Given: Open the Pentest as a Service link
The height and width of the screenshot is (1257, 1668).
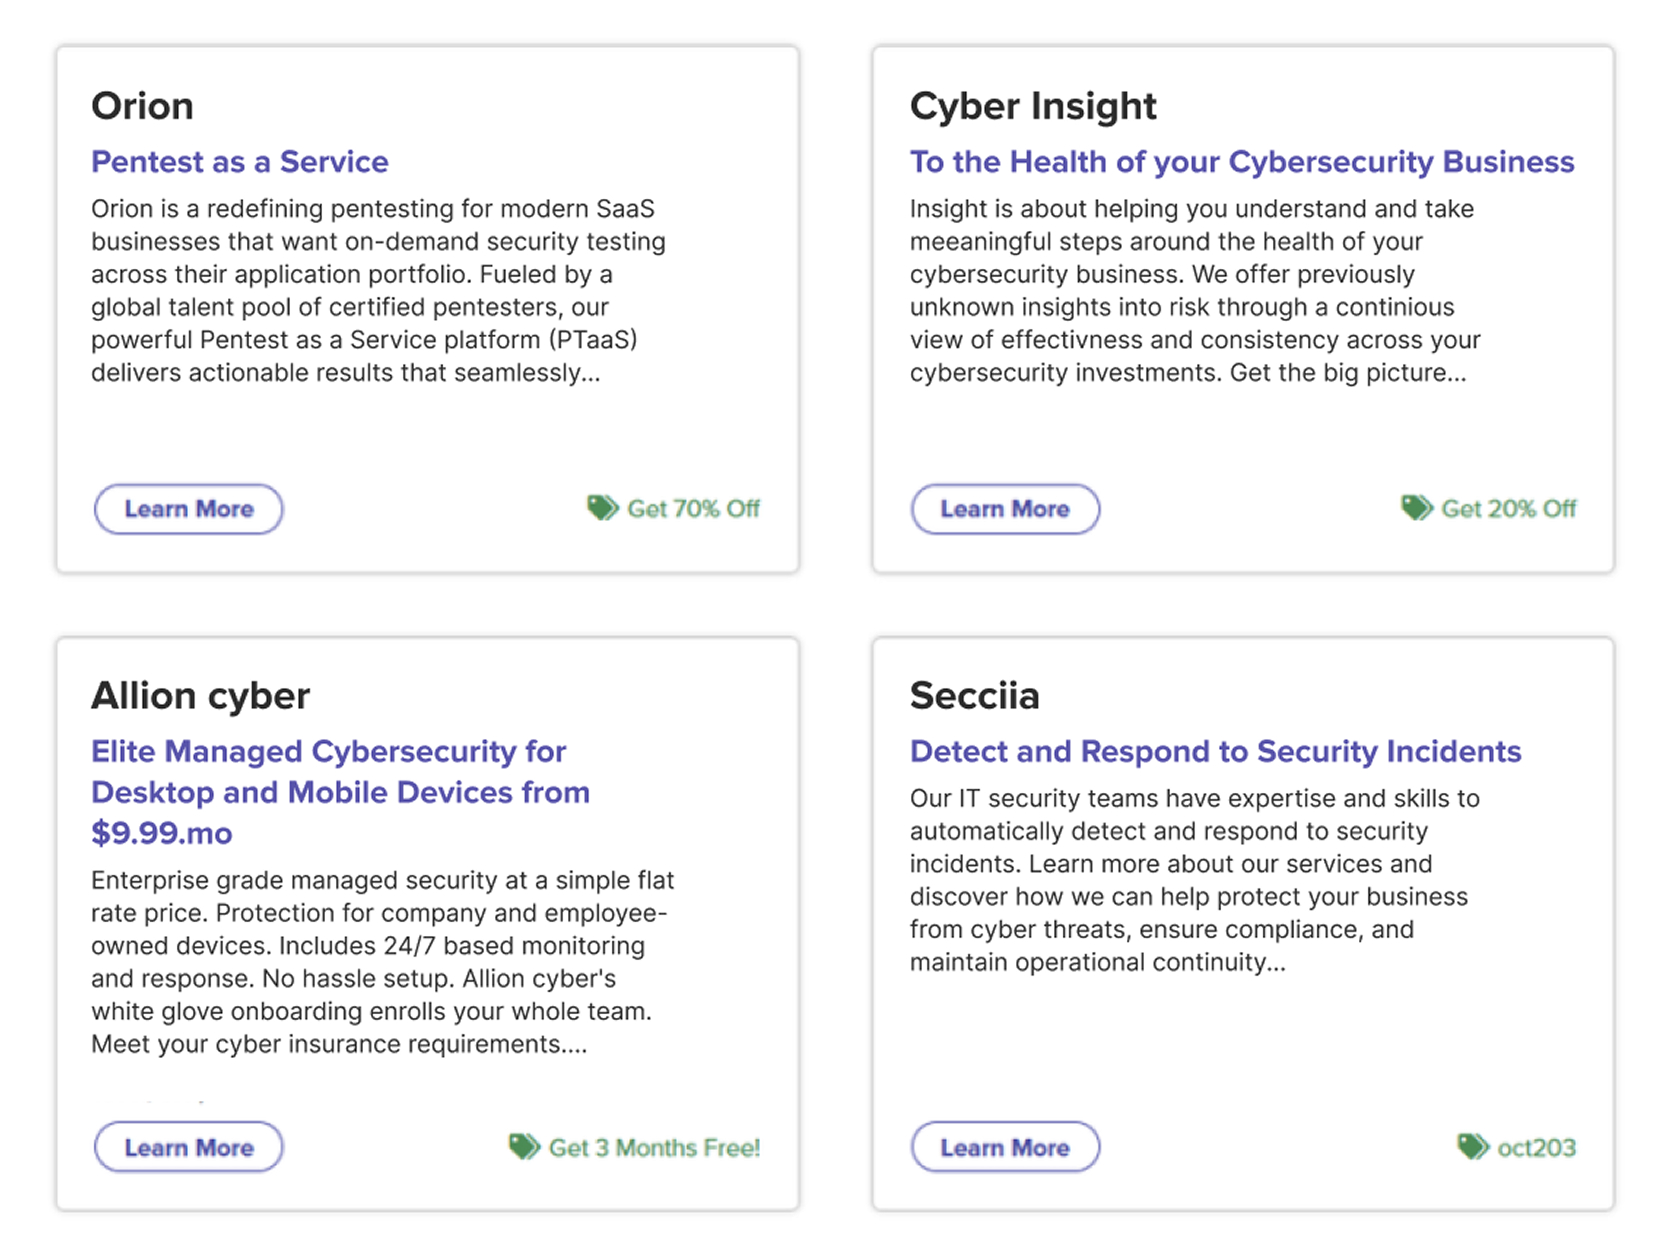Looking at the screenshot, I should (240, 162).
